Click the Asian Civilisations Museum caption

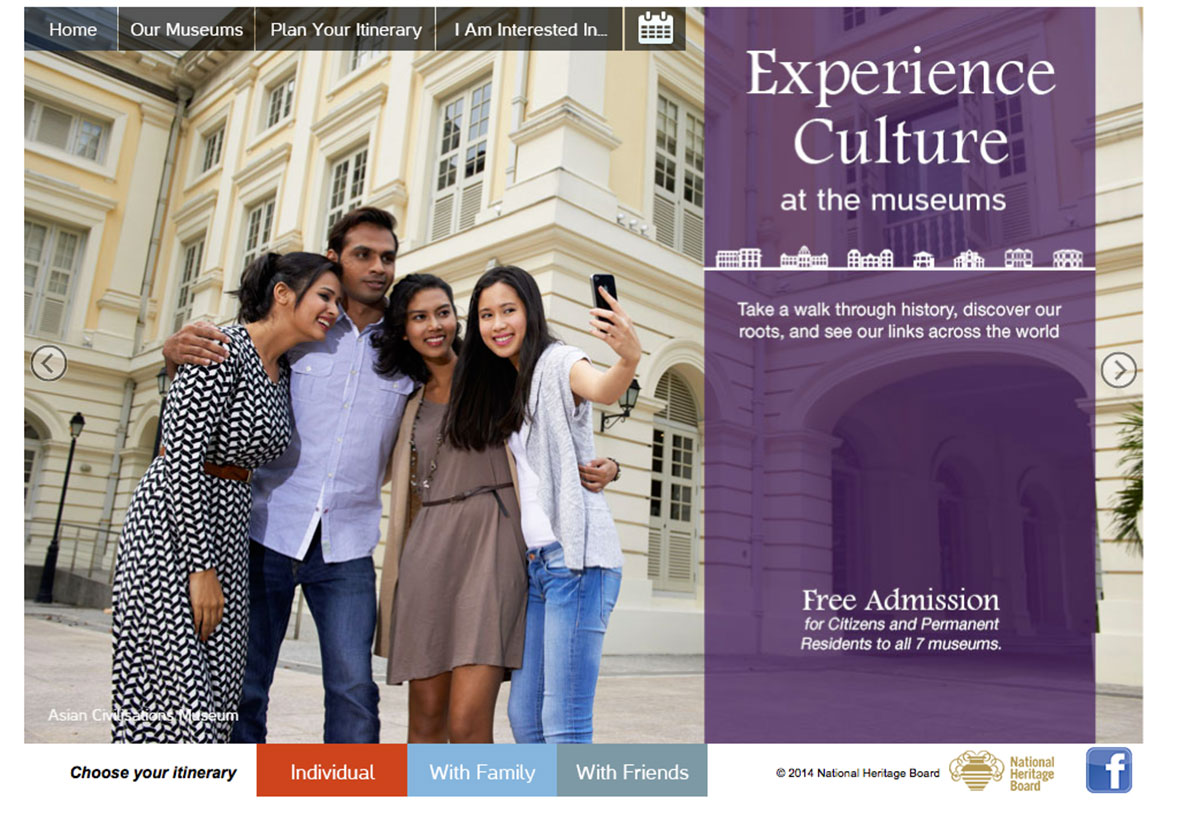pyautogui.click(x=143, y=715)
